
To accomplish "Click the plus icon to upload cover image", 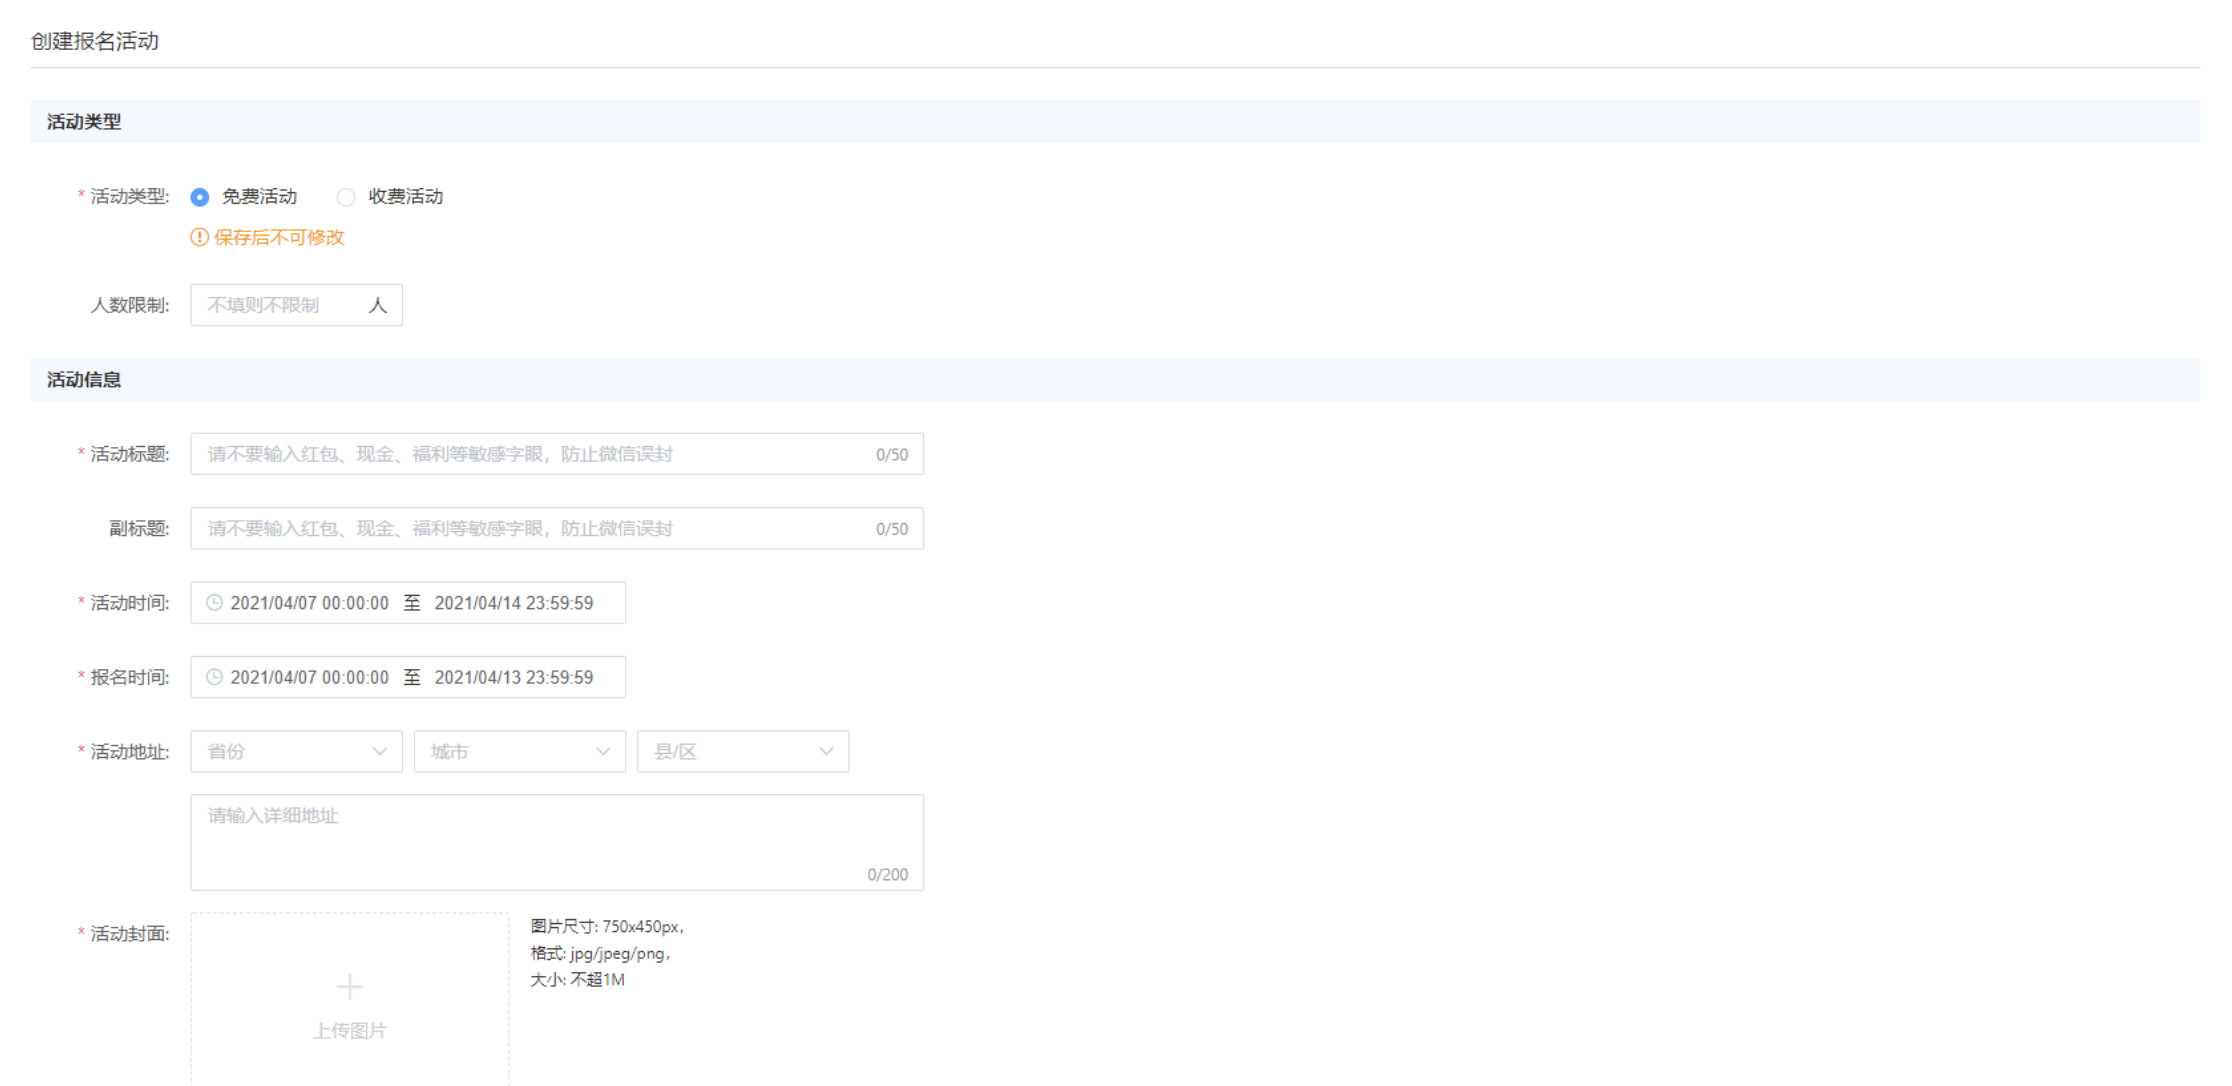I will coord(349,987).
